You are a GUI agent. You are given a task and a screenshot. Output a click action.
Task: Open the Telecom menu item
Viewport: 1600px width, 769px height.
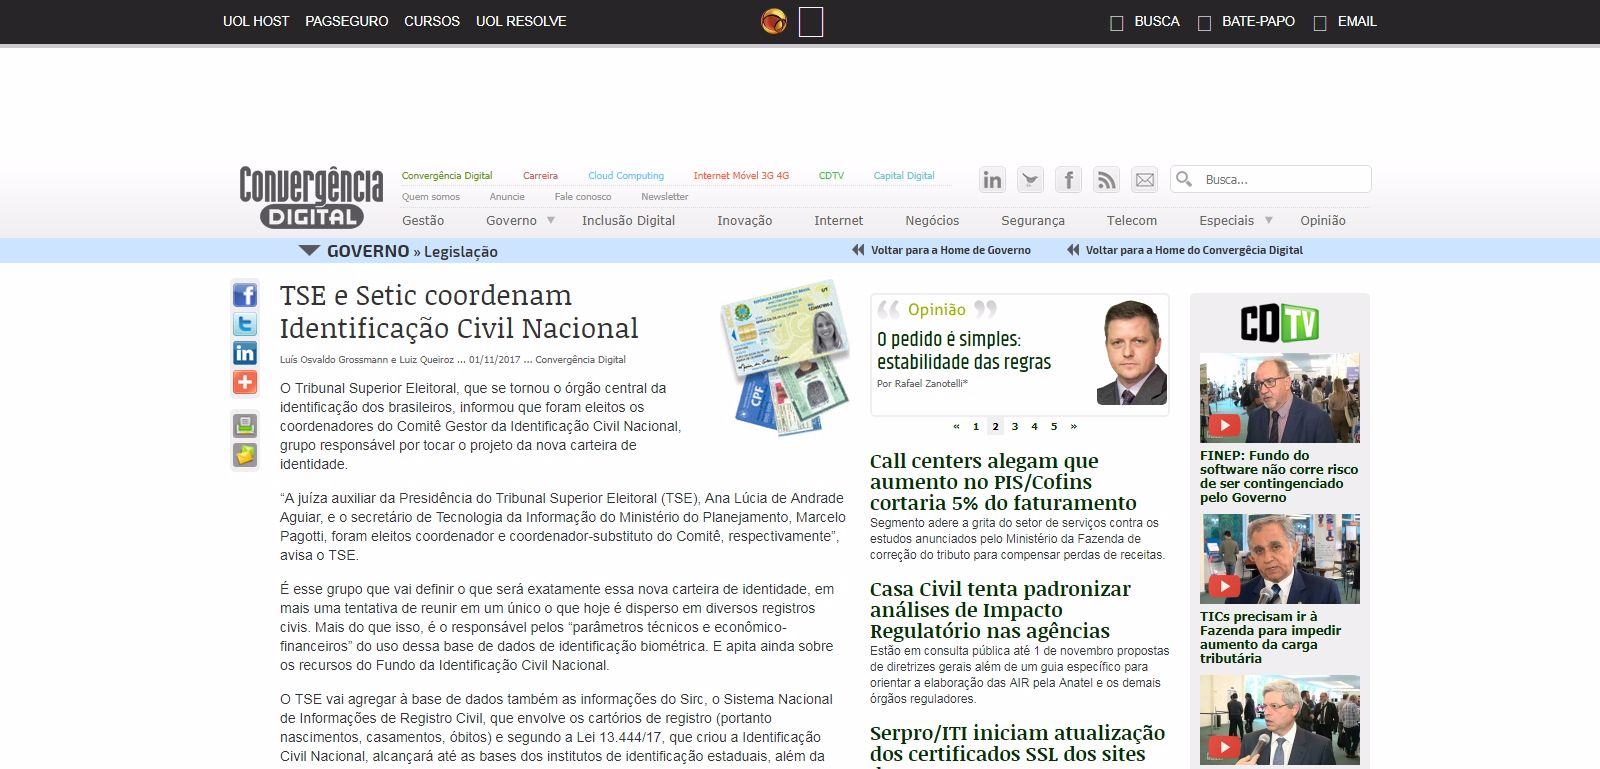(x=1132, y=221)
